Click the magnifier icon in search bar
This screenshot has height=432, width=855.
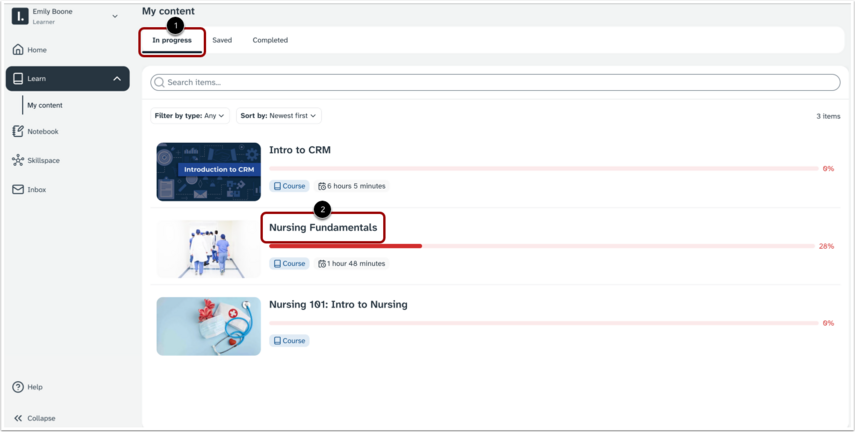pyautogui.click(x=159, y=82)
